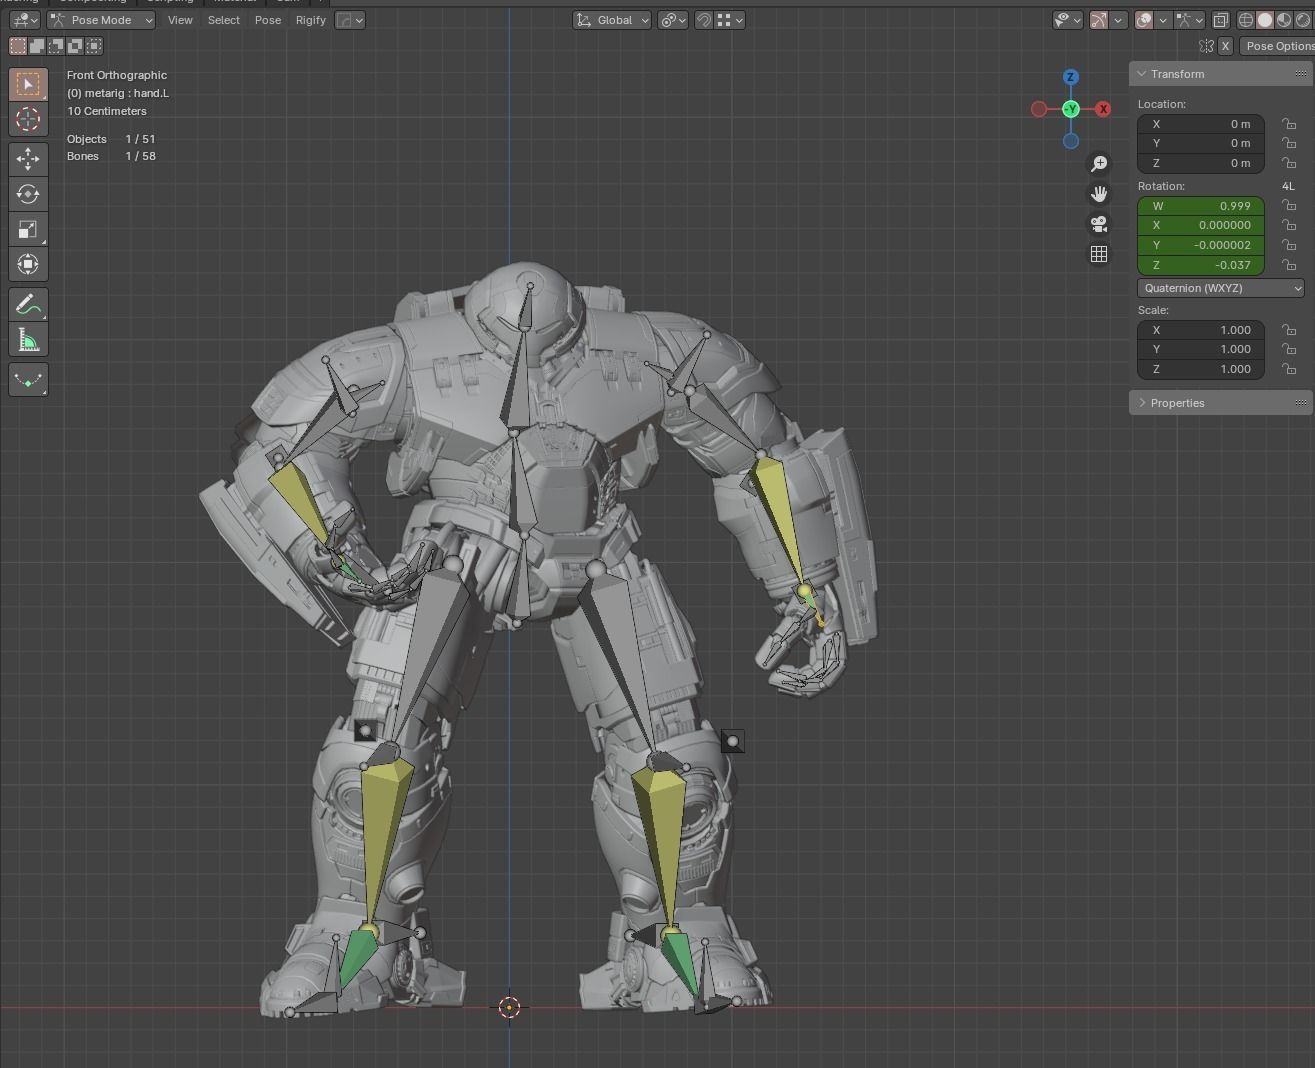The image size is (1315, 1068).
Task: Open gizmo options dropdown arrow
Action: (1118, 20)
